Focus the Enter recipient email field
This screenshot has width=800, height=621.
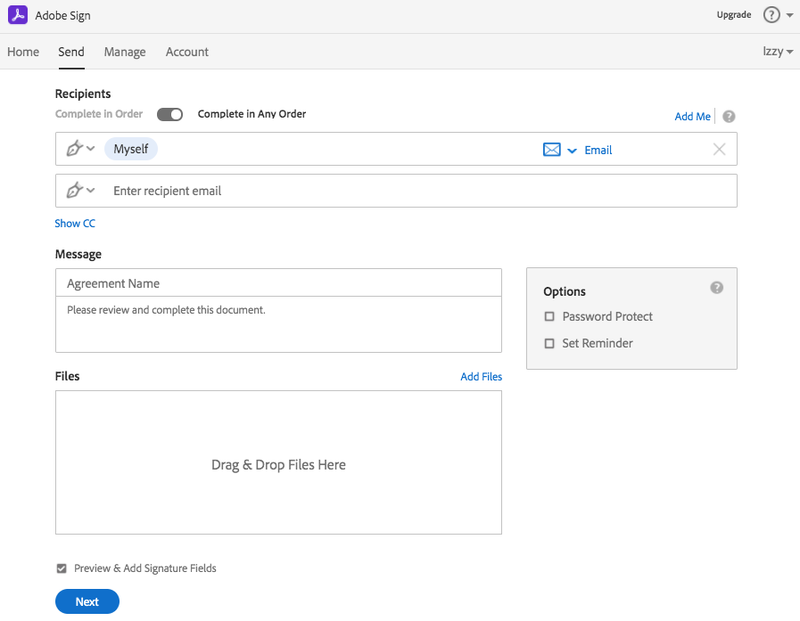pyautogui.click(x=396, y=191)
